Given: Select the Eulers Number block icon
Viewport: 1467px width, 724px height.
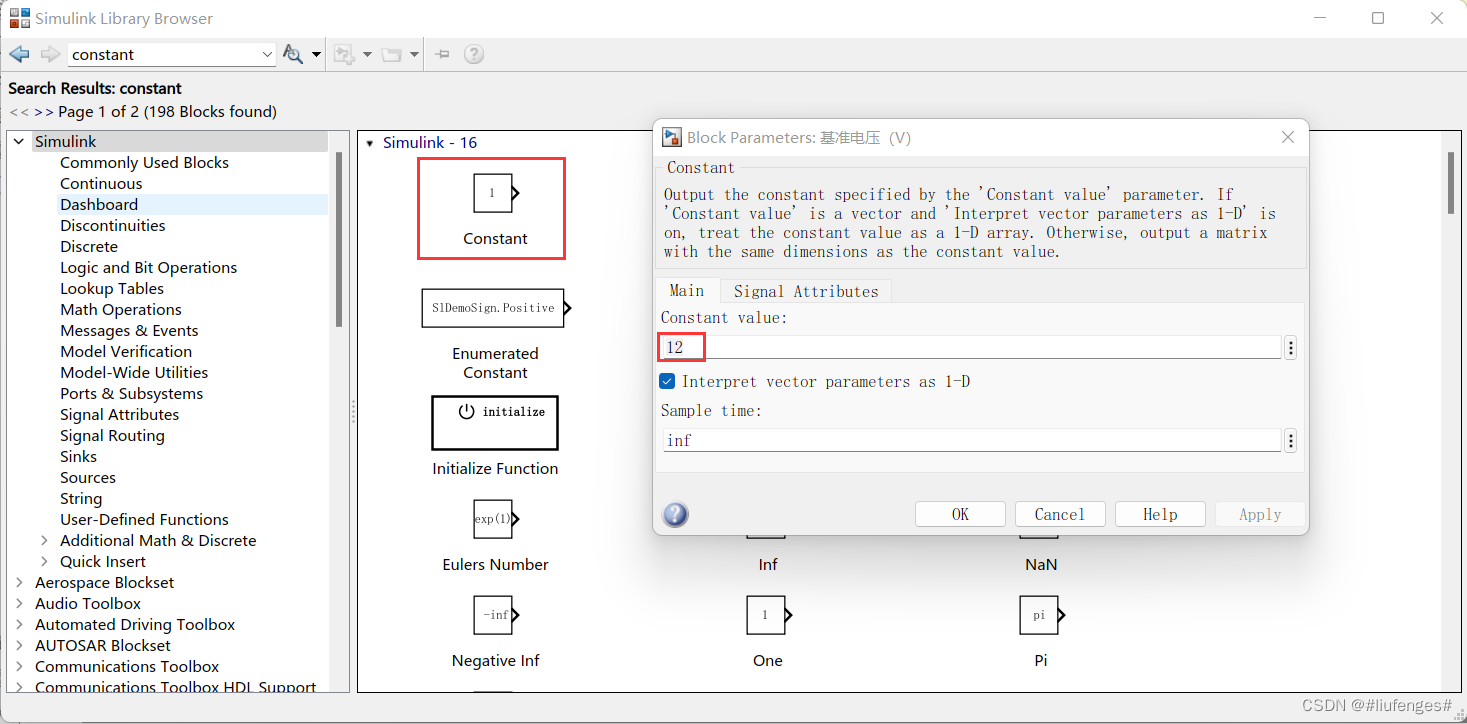Looking at the screenshot, I should pos(496,519).
